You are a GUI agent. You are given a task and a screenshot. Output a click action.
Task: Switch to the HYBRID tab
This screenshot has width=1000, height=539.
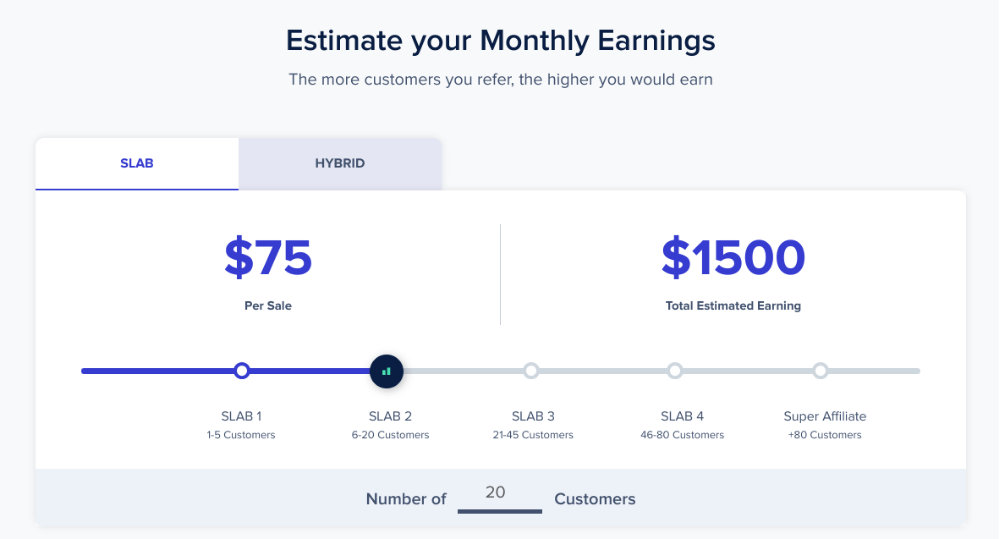[340, 163]
